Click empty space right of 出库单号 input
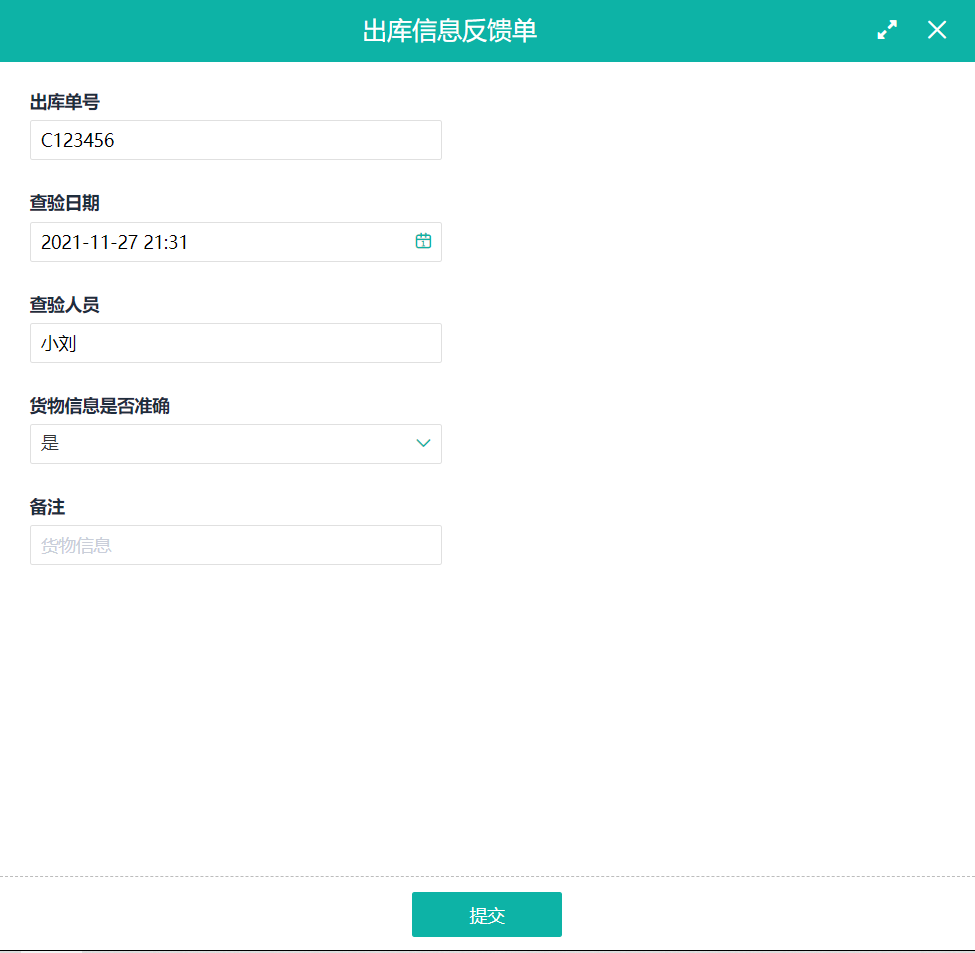This screenshot has height=953, width=975. pos(700,140)
